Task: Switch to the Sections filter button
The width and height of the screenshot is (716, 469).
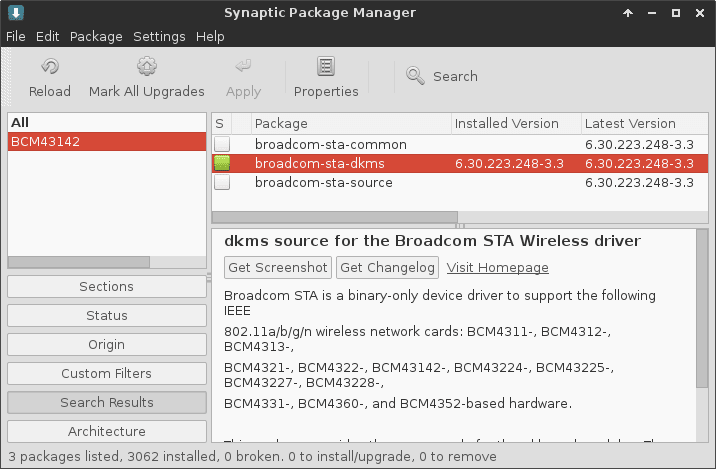Action: (x=106, y=287)
